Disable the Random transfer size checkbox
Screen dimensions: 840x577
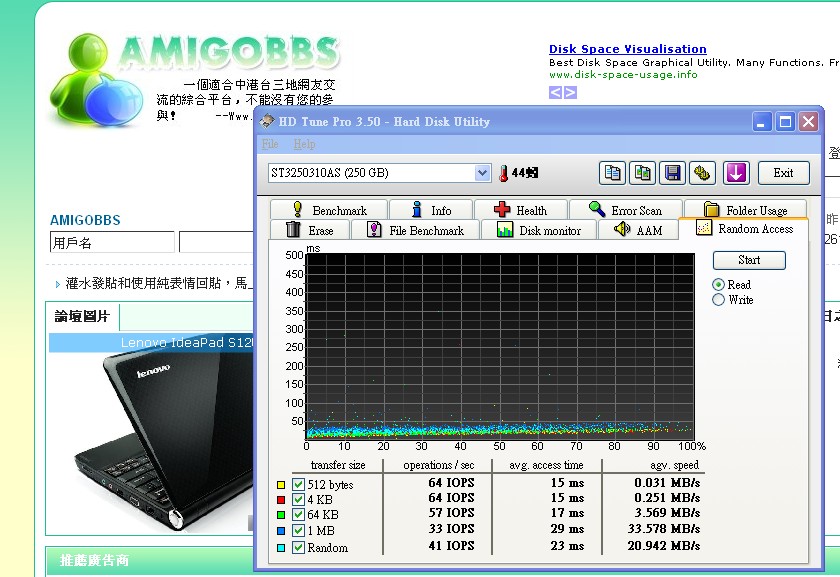(x=298, y=548)
